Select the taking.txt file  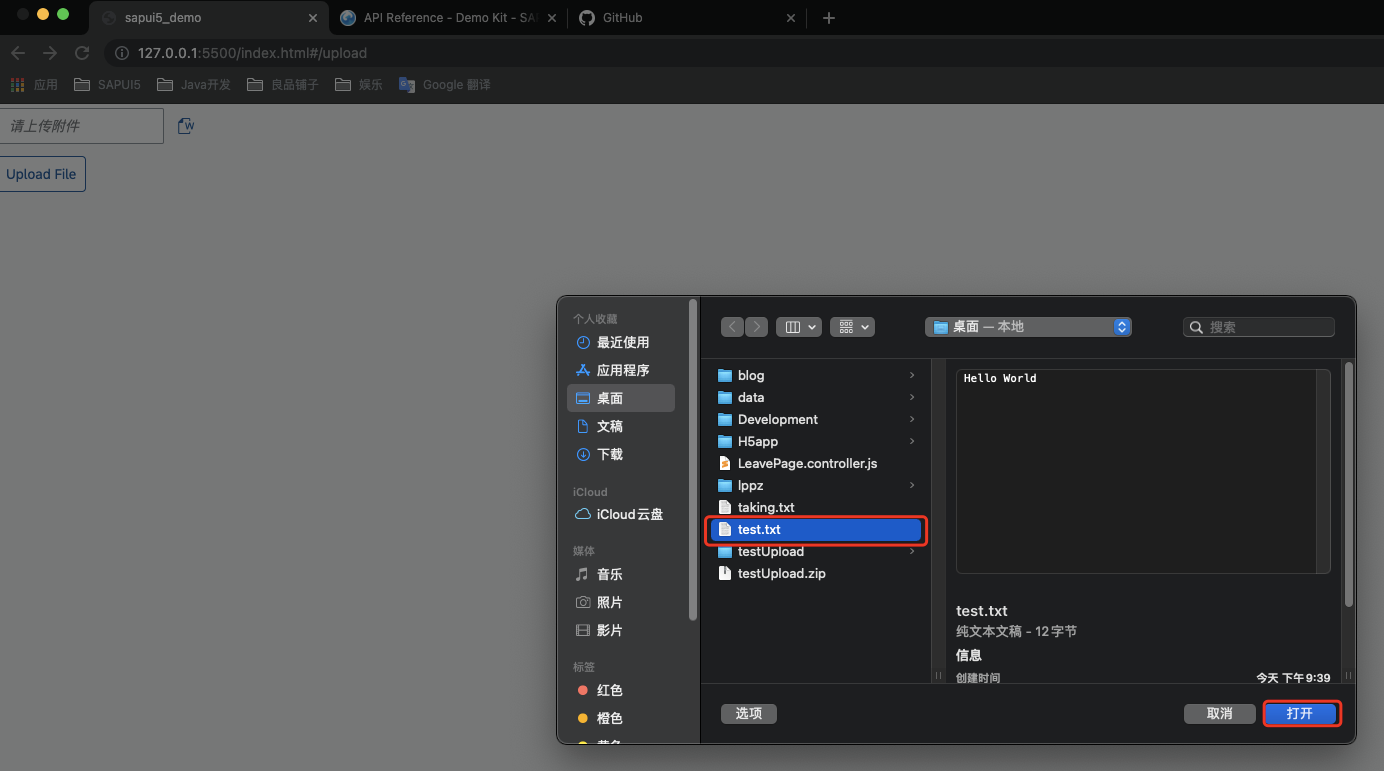point(816,507)
